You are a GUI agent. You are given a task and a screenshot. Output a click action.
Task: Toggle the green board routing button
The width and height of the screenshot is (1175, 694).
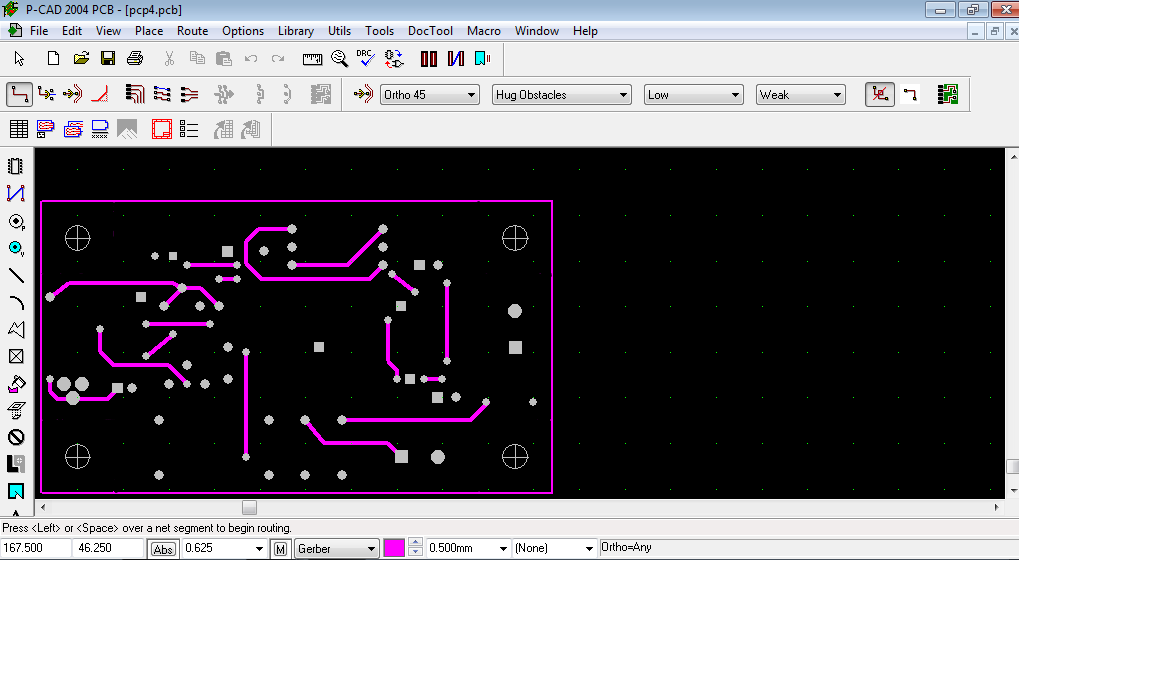947,94
